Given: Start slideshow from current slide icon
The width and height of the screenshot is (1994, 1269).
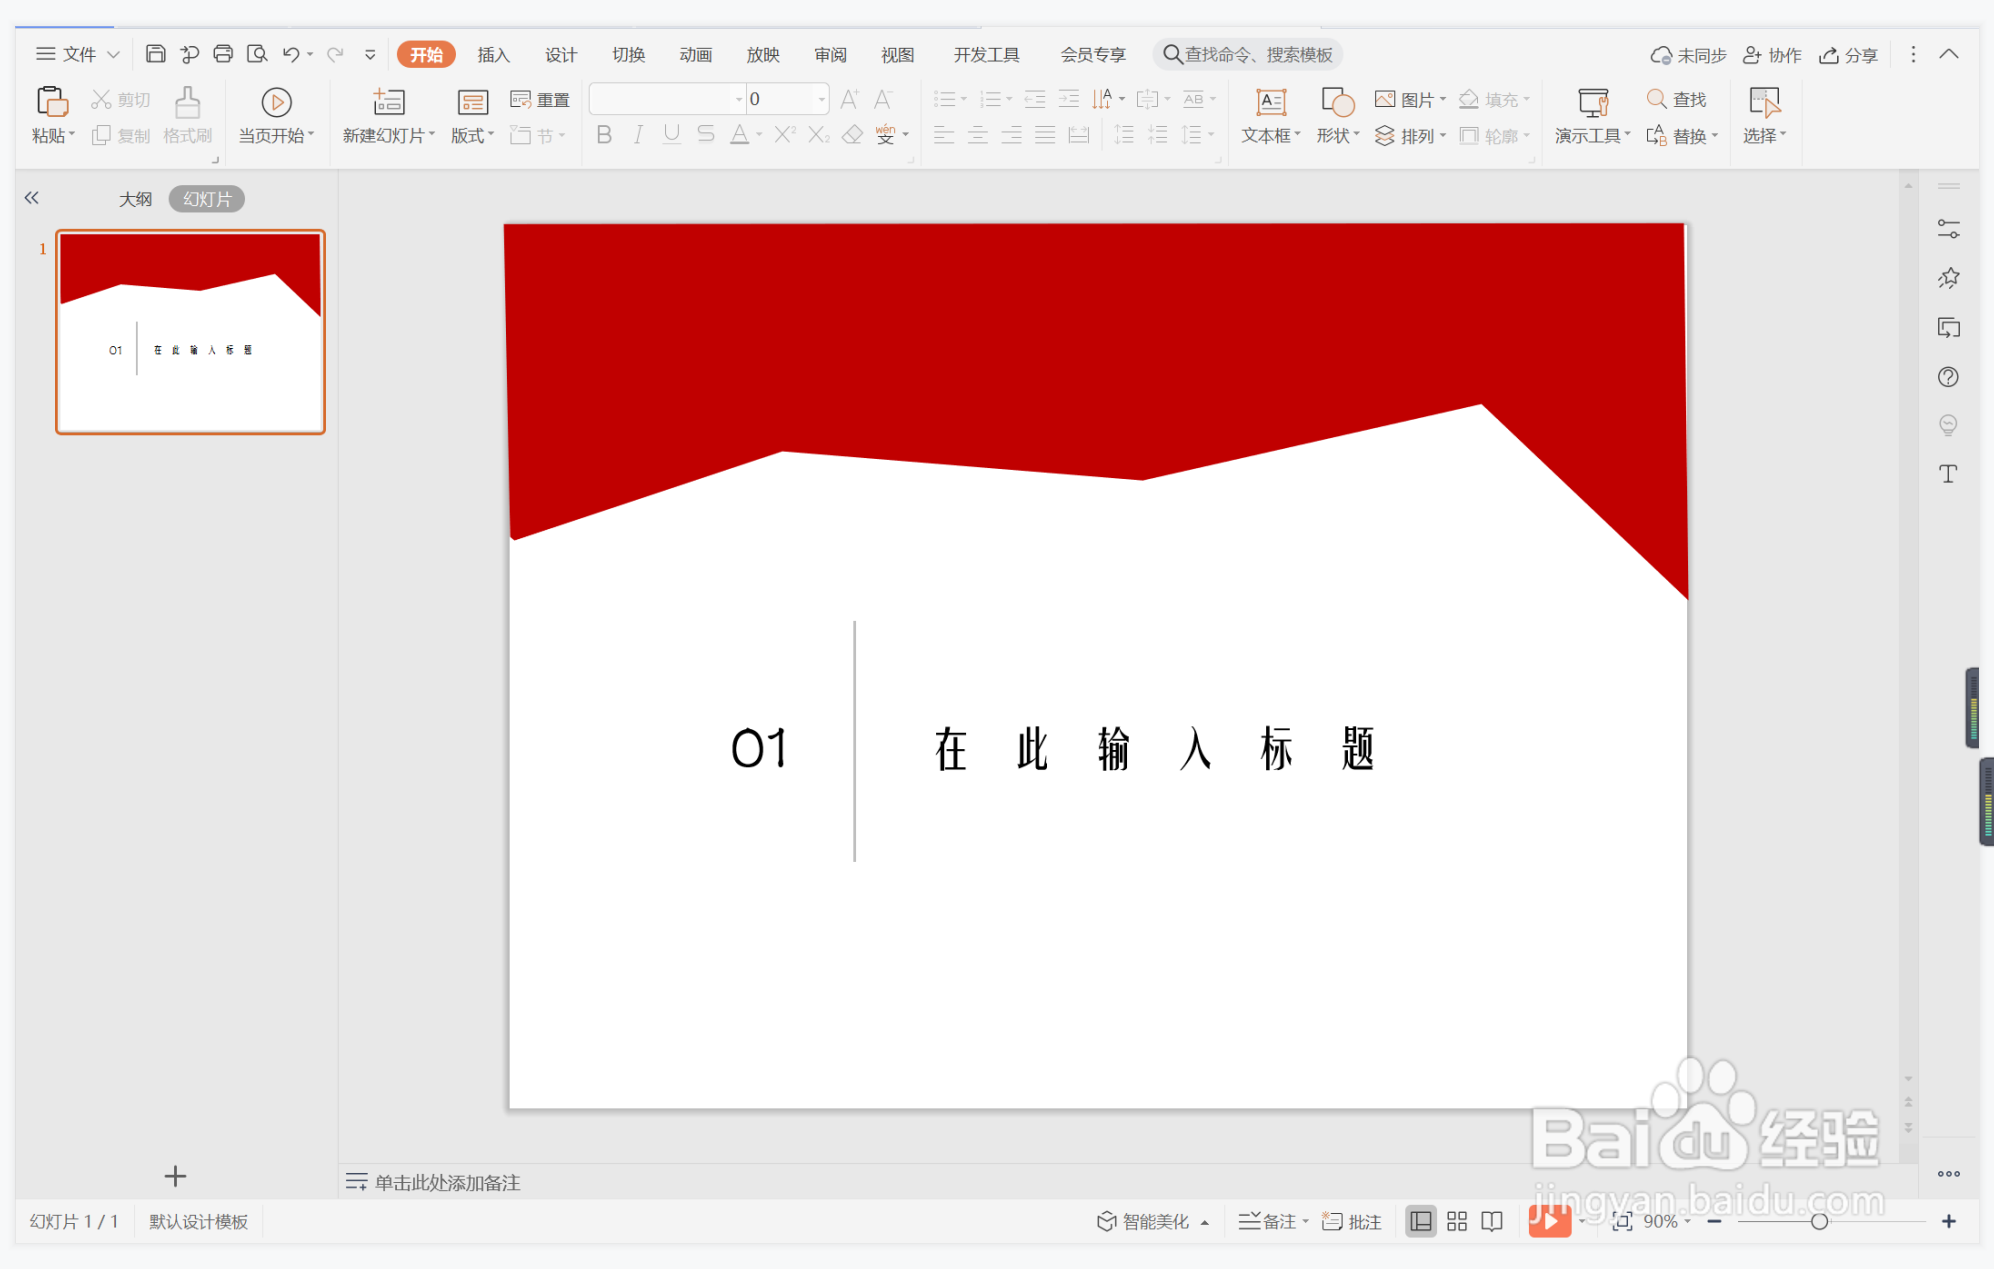Looking at the screenshot, I should [x=276, y=102].
